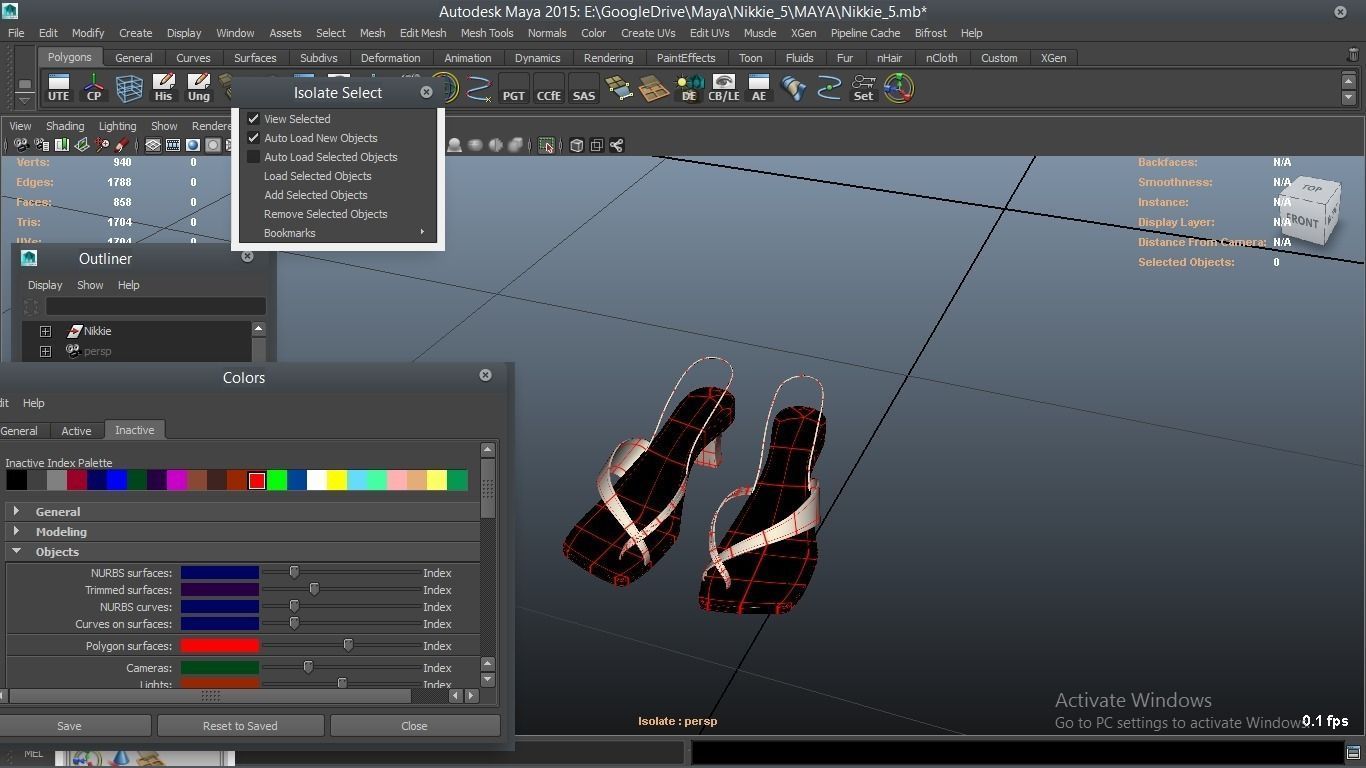Uncheck Auto Load New Objects

(254, 138)
